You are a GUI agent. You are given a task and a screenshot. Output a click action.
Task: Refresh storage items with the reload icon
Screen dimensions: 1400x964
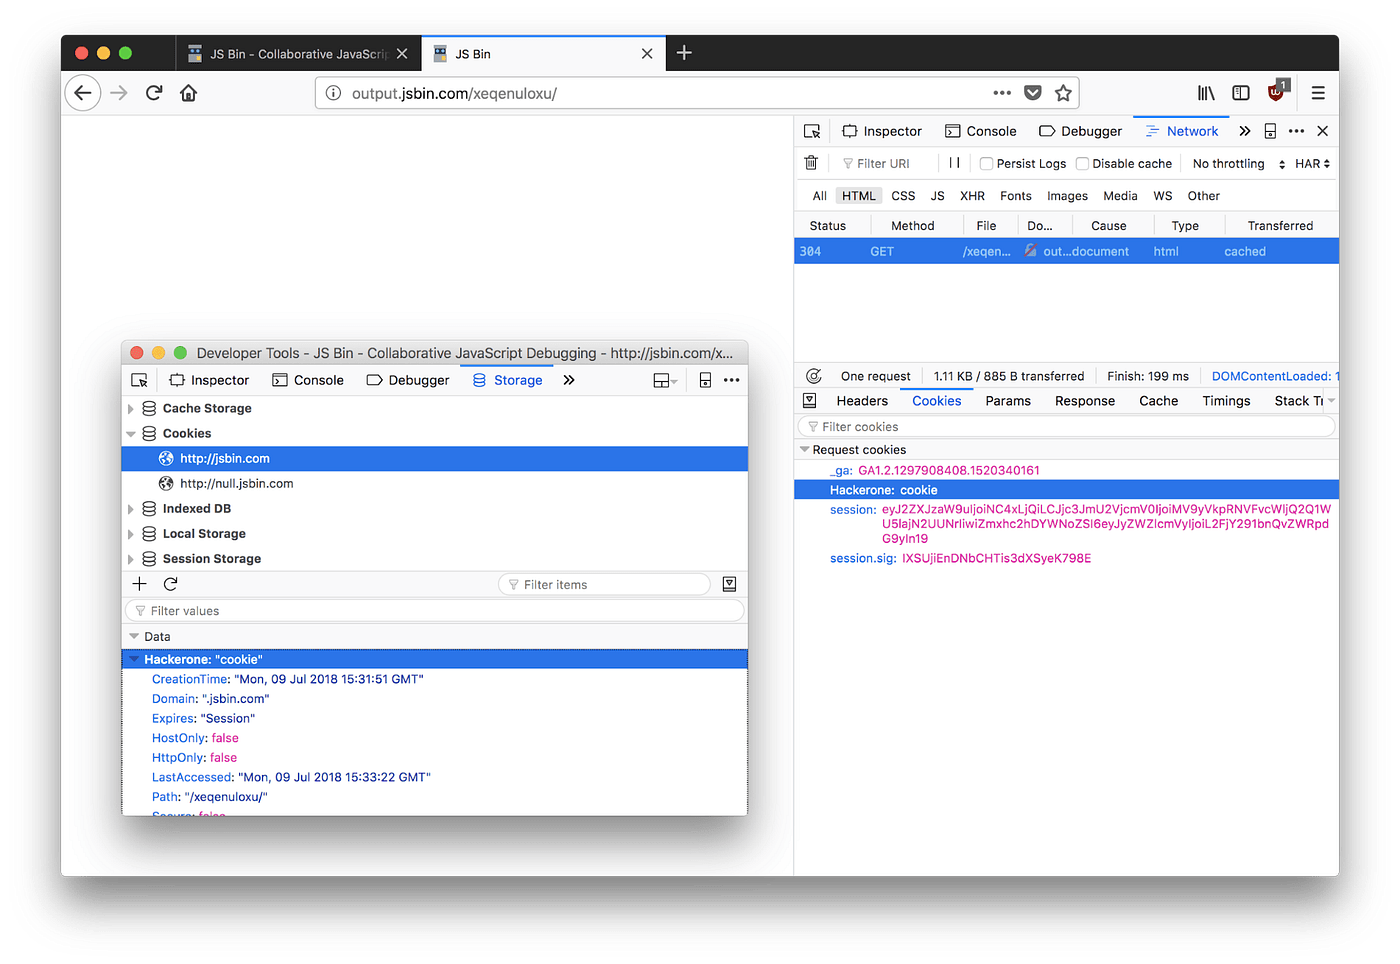[x=170, y=583]
